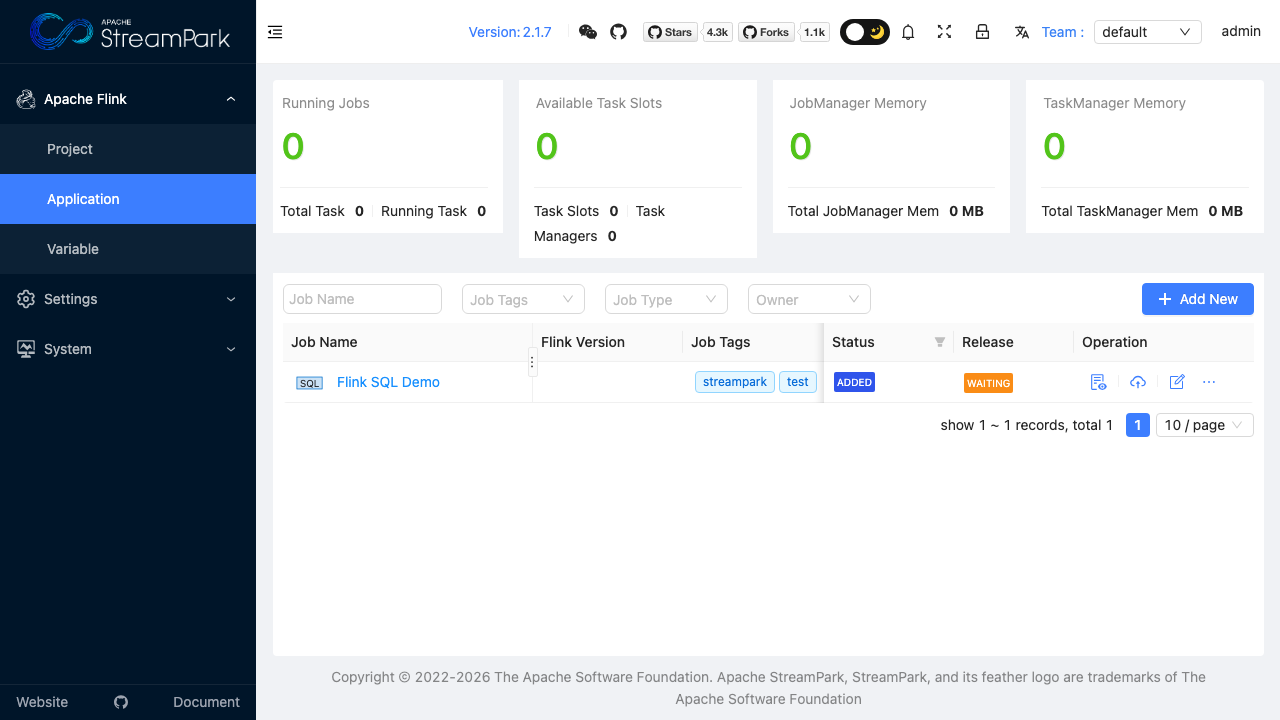Open the Owner filter dropdown
The height and width of the screenshot is (720, 1280).
(809, 299)
